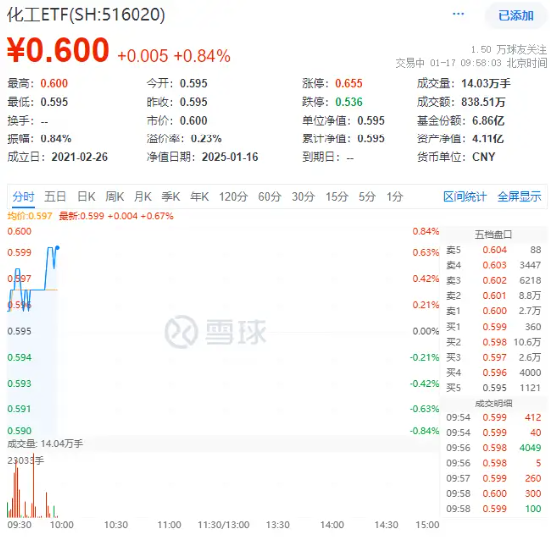Open the 日K chart tab

(x=86, y=196)
